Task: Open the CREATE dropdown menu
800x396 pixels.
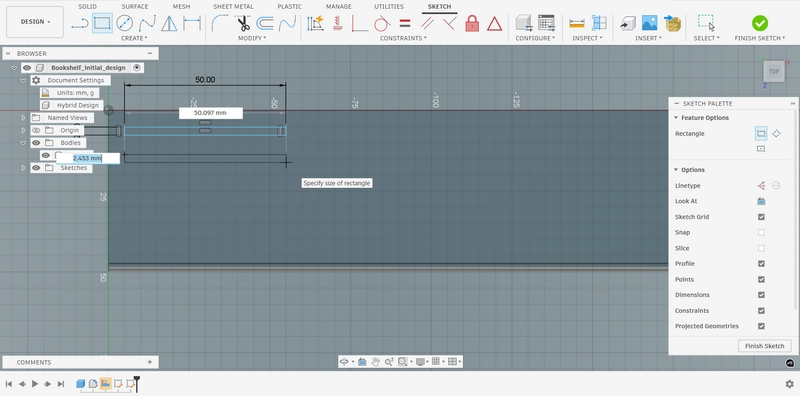Action: [134, 38]
